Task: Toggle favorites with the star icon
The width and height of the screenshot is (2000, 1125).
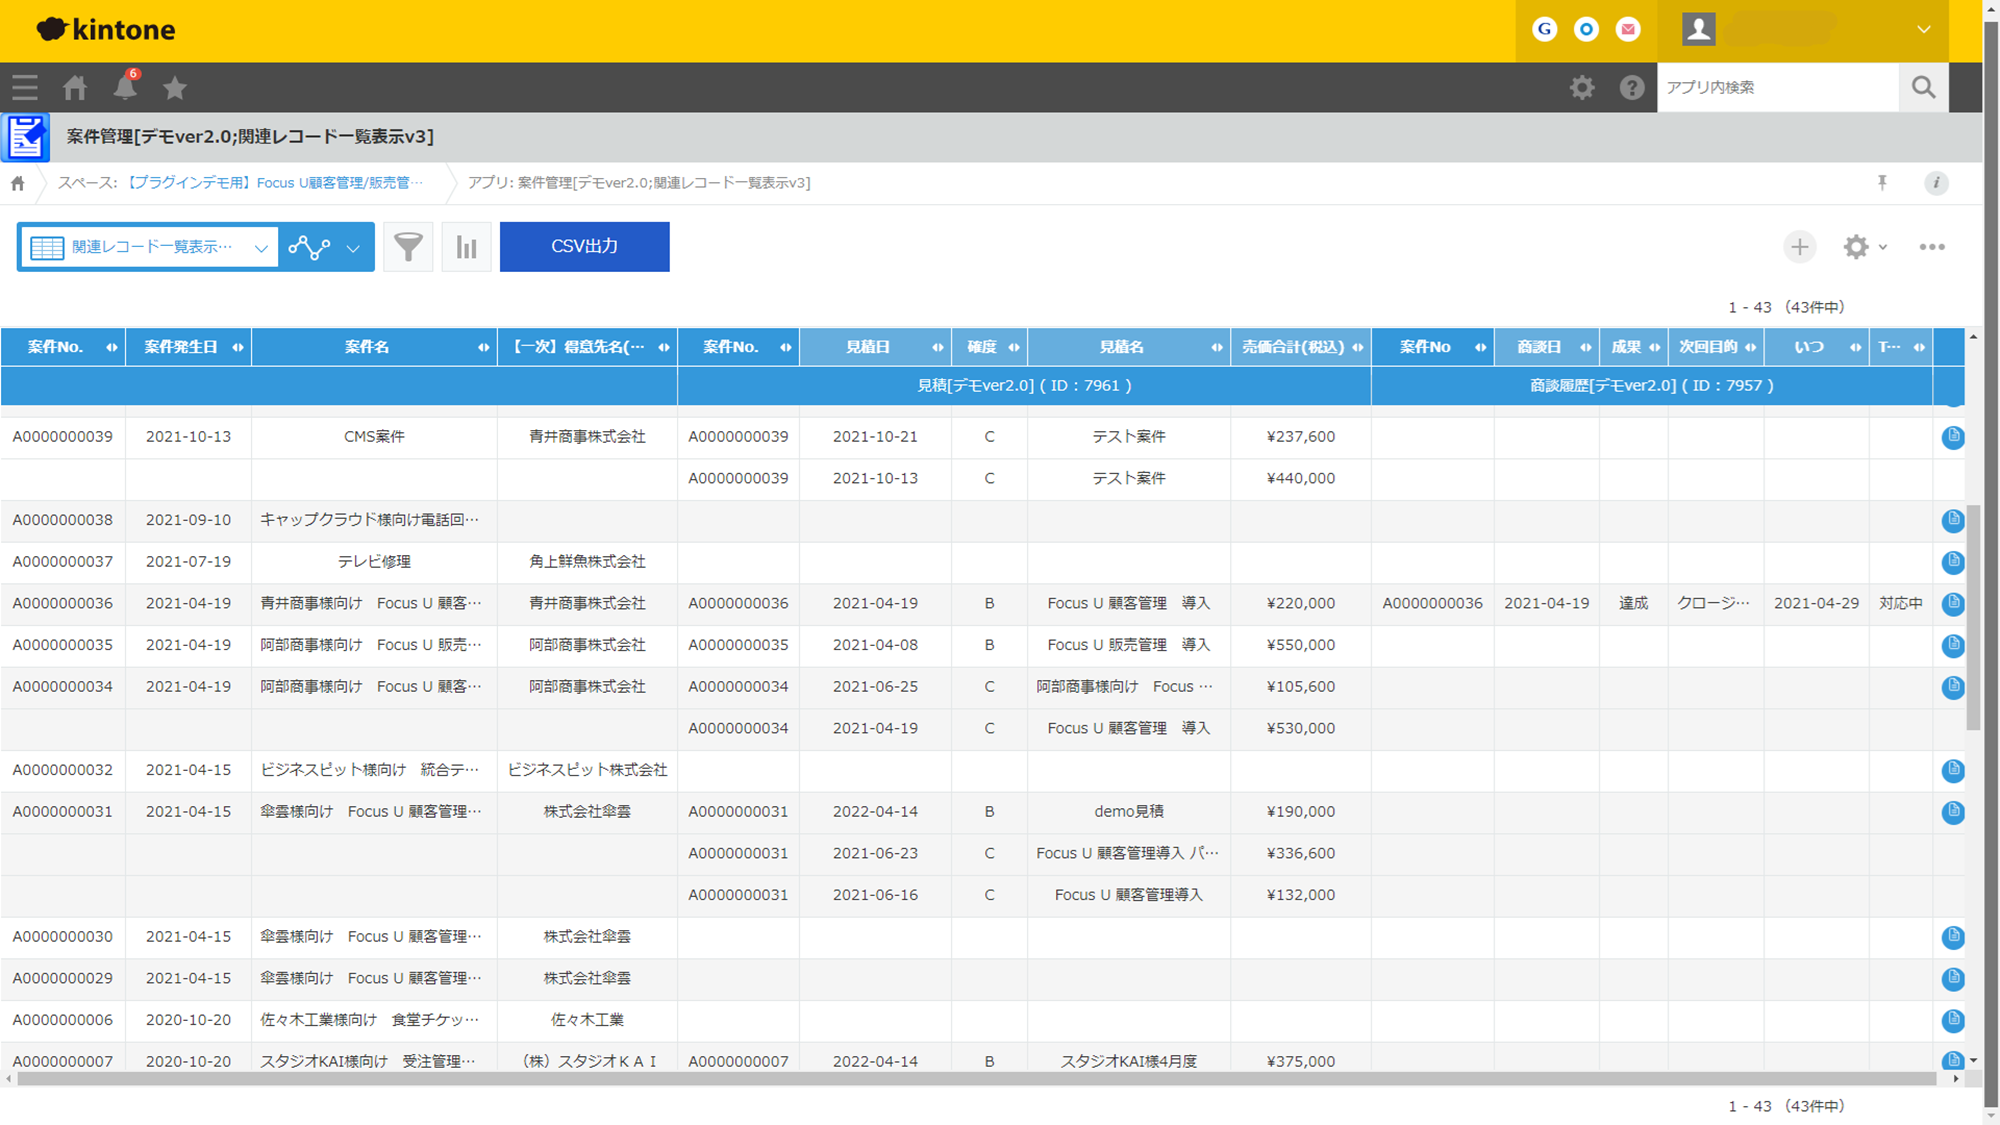Action: click(x=174, y=87)
